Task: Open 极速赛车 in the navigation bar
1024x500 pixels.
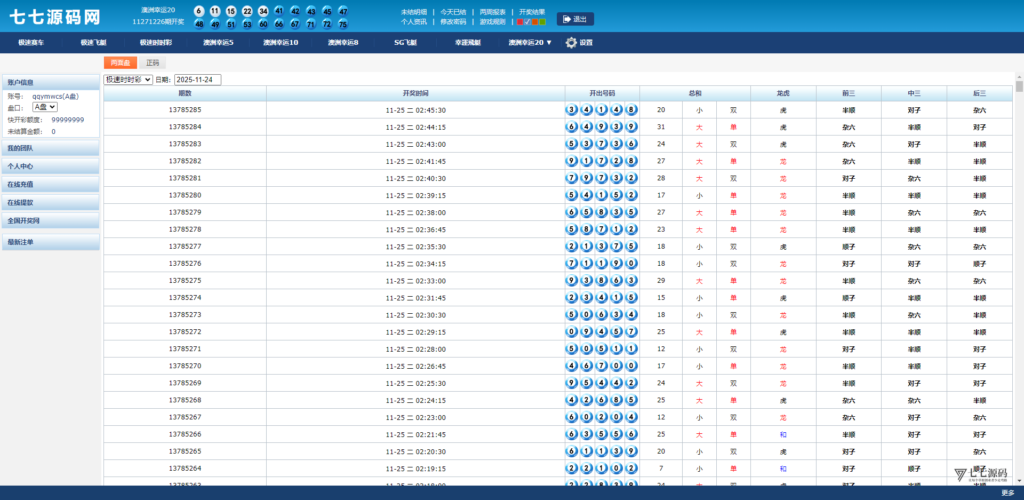Action: coord(33,43)
